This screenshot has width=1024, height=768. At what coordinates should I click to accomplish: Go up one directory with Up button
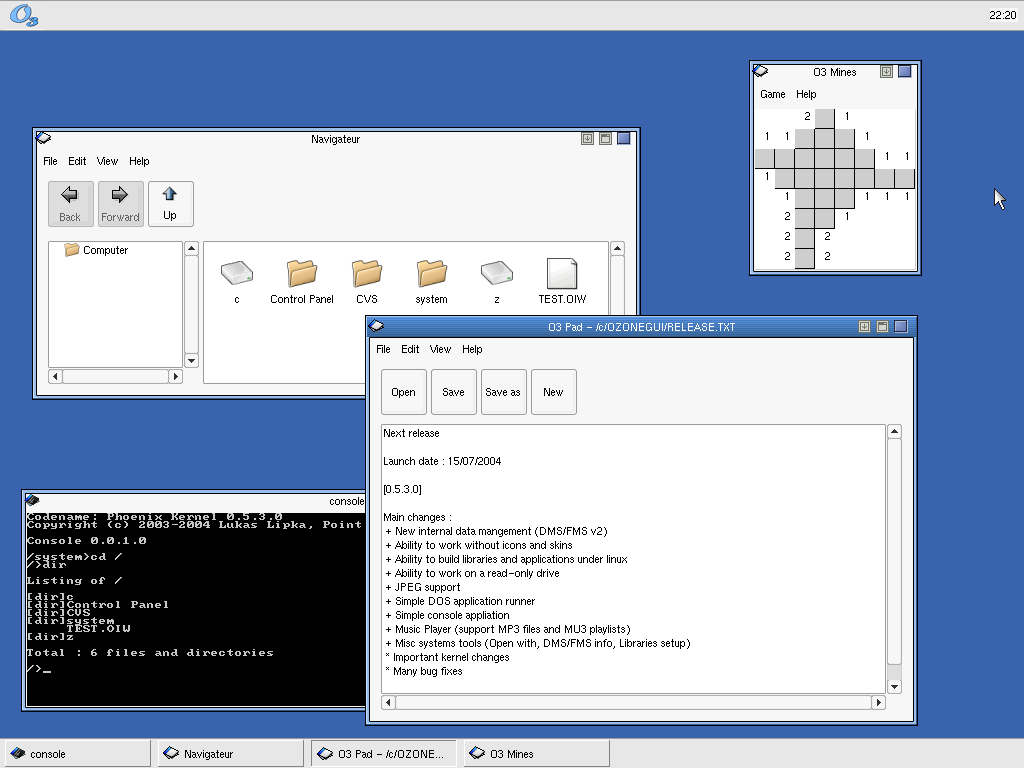[x=170, y=203]
